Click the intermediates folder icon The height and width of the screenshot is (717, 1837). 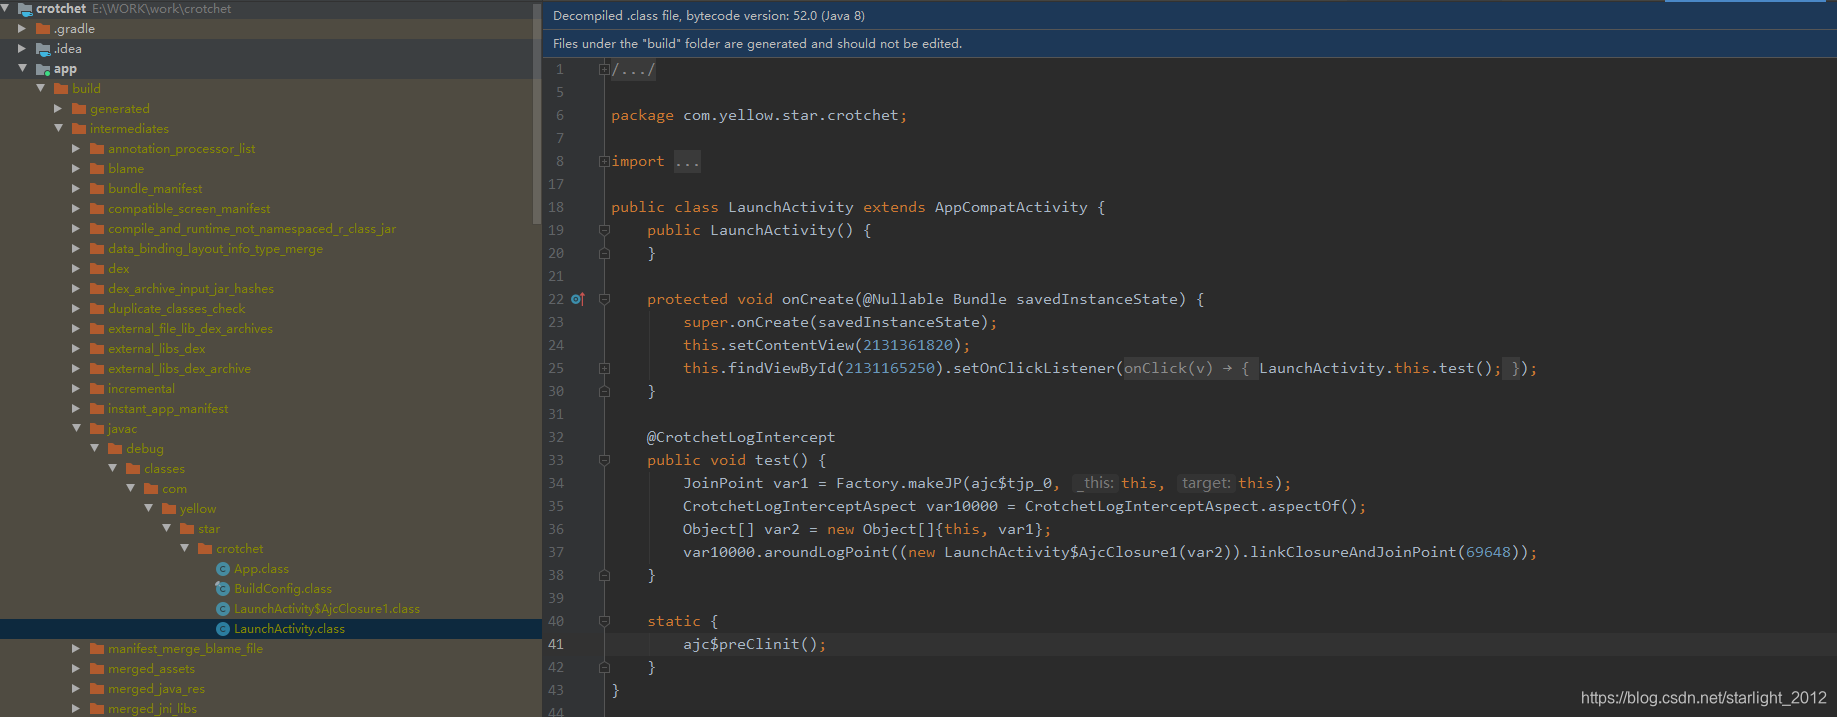(79, 129)
